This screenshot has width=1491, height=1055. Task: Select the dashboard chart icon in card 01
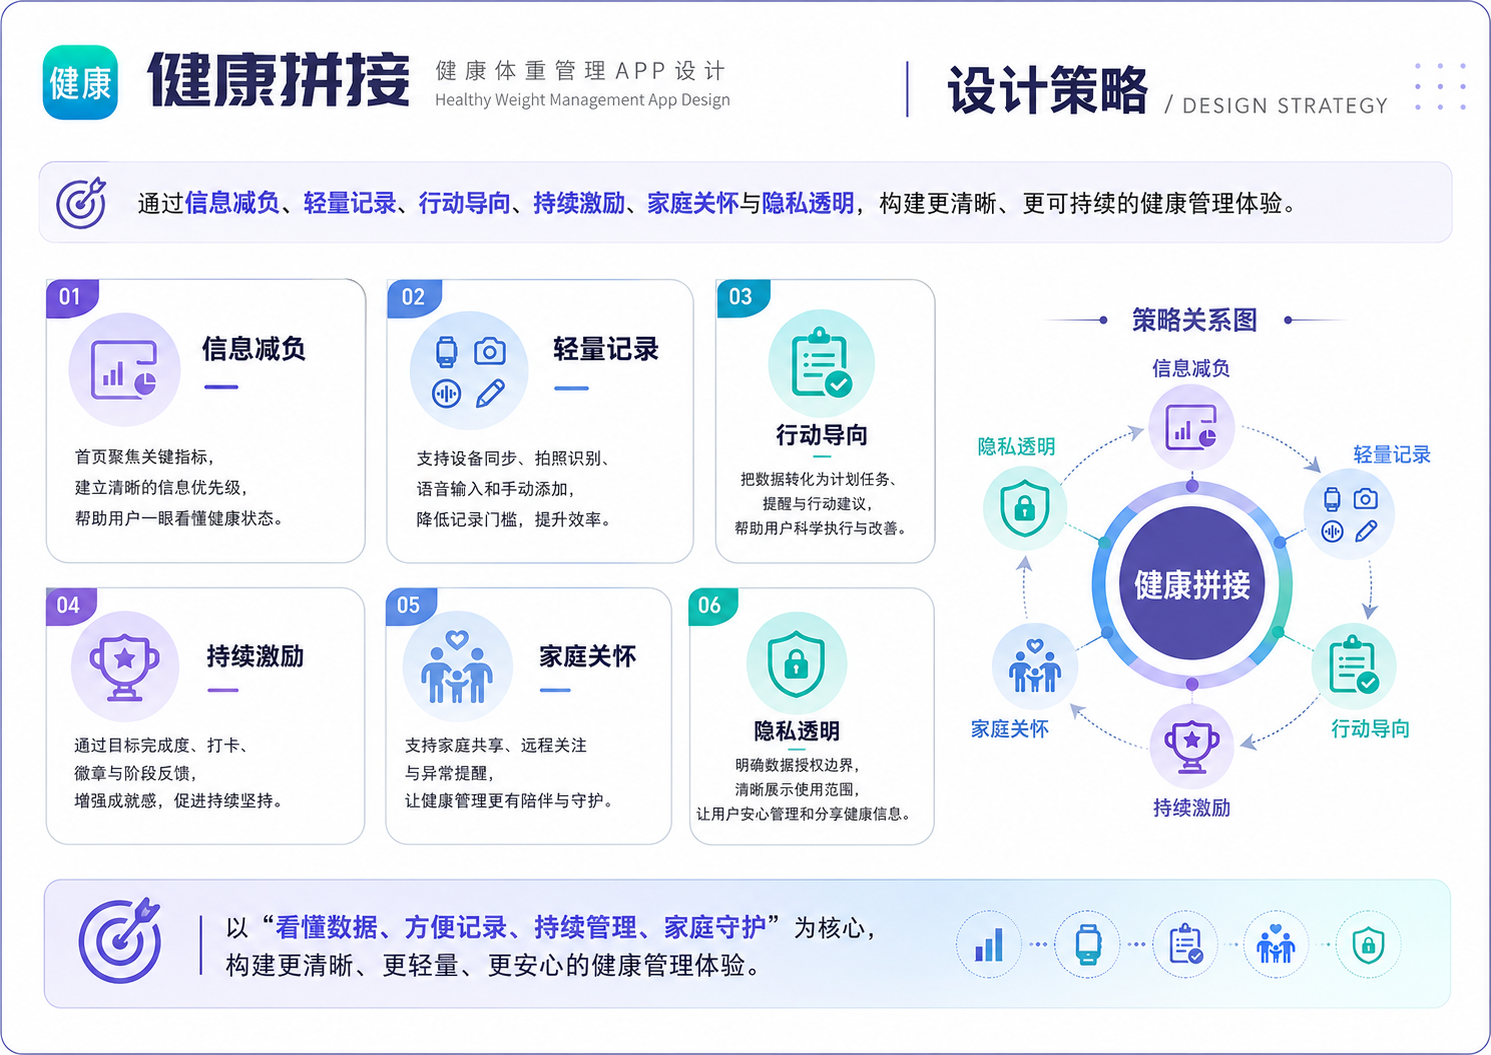(x=124, y=370)
